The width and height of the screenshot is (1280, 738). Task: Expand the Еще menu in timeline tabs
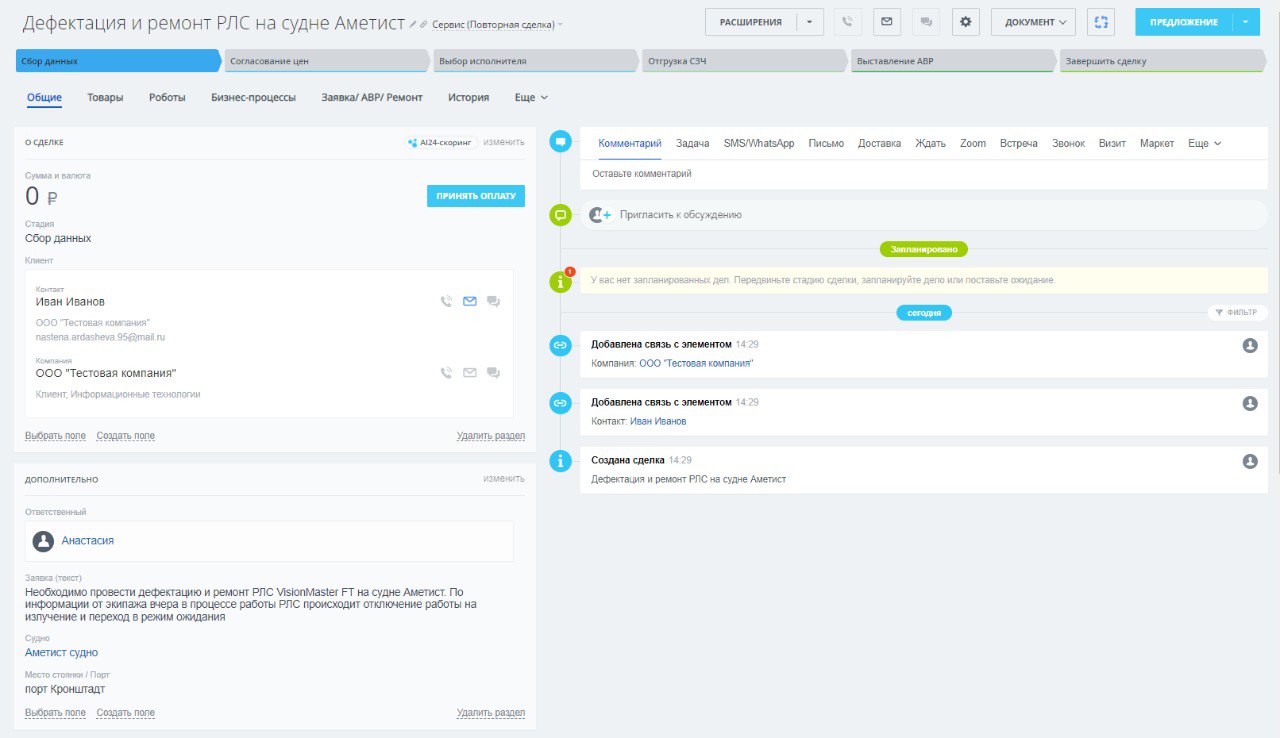click(x=1204, y=143)
